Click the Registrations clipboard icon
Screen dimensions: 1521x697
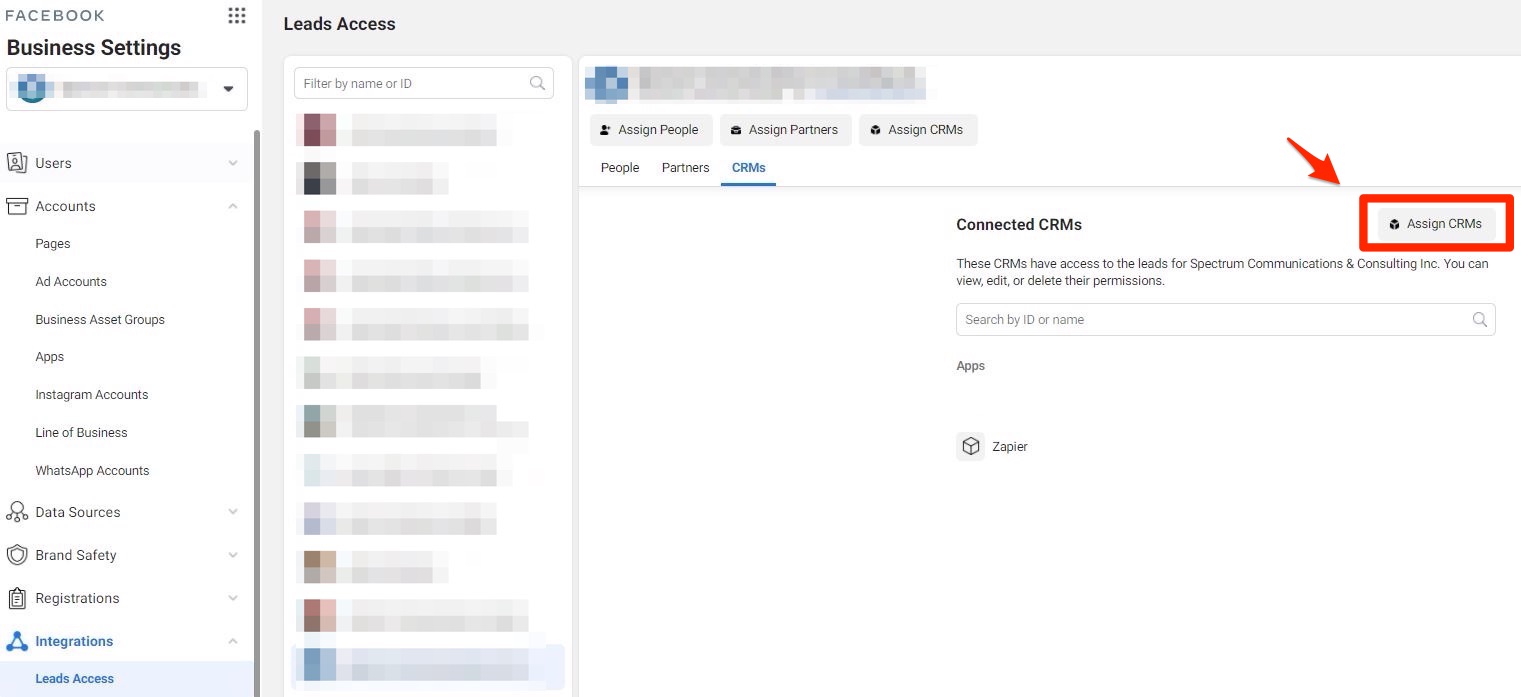(17, 598)
